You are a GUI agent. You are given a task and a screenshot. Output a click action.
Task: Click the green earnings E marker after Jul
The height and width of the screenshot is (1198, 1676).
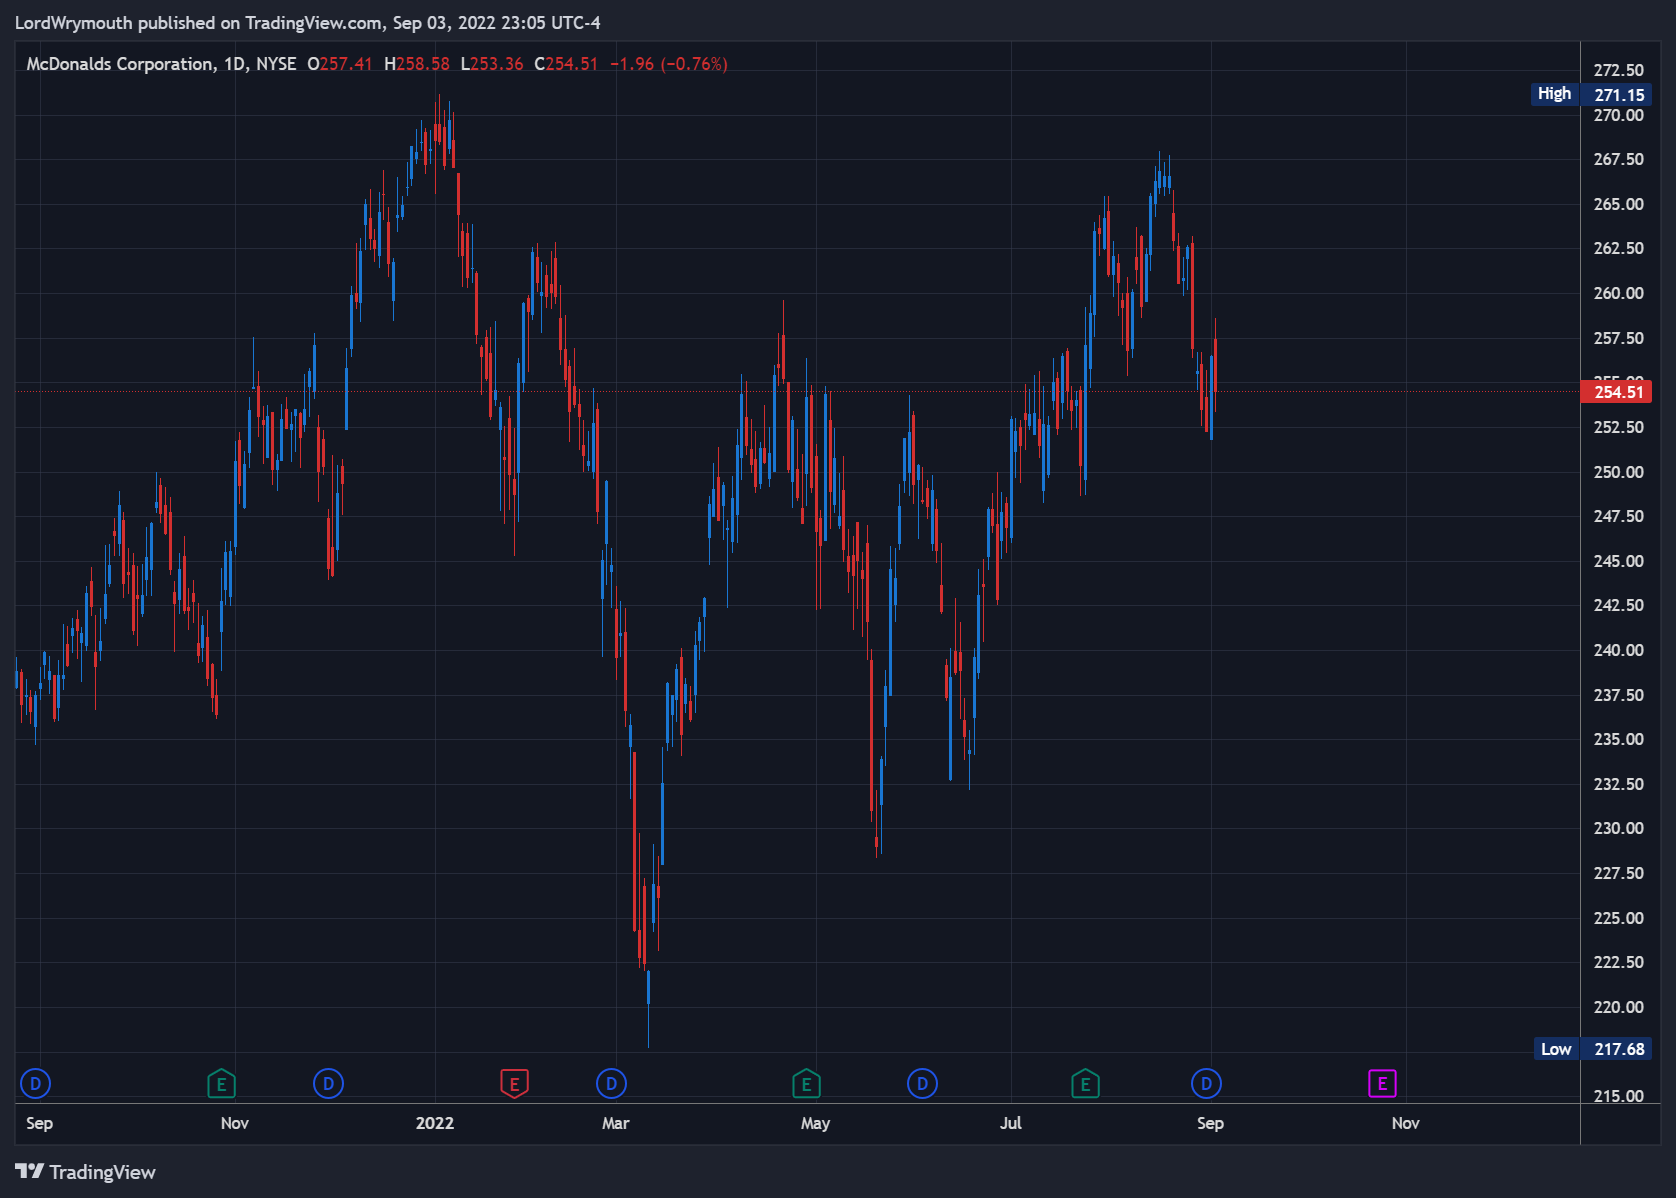pyautogui.click(x=1085, y=1083)
